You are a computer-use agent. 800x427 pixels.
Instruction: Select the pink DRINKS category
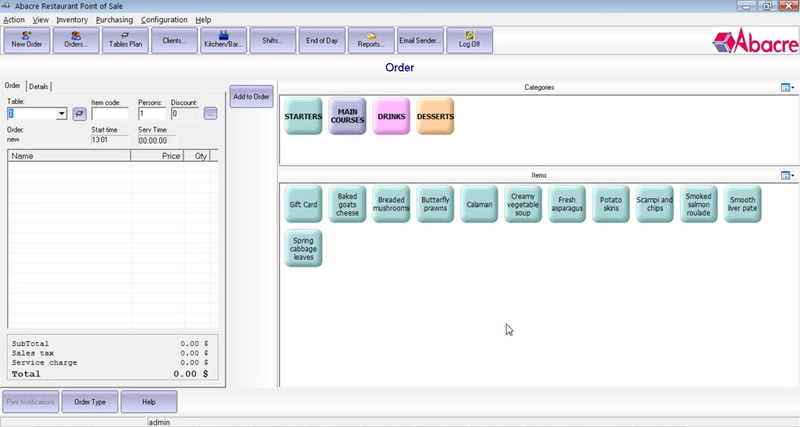(391, 117)
